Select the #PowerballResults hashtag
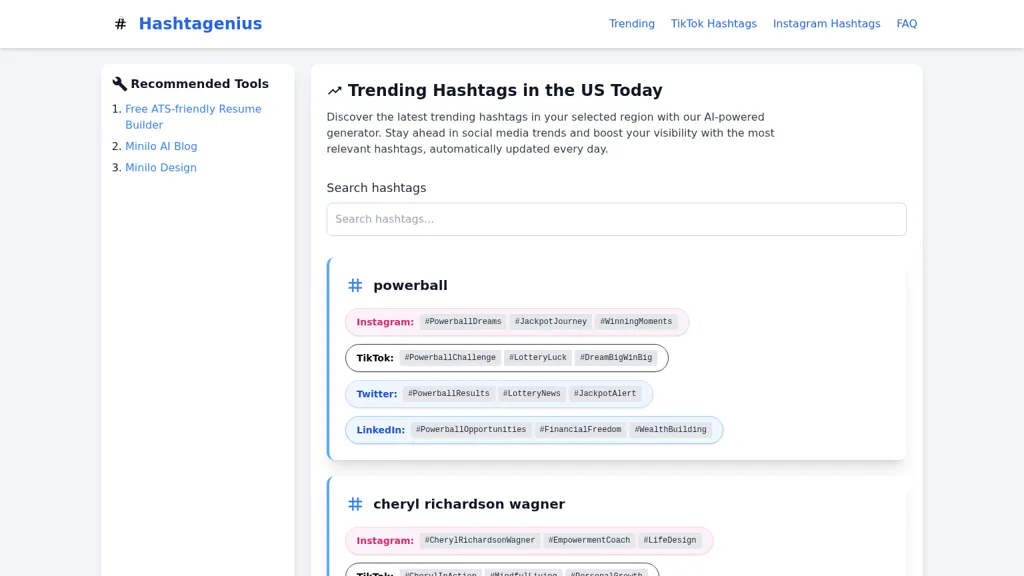Image resolution: width=1024 pixels, height=576 pixels. [449, 394]
